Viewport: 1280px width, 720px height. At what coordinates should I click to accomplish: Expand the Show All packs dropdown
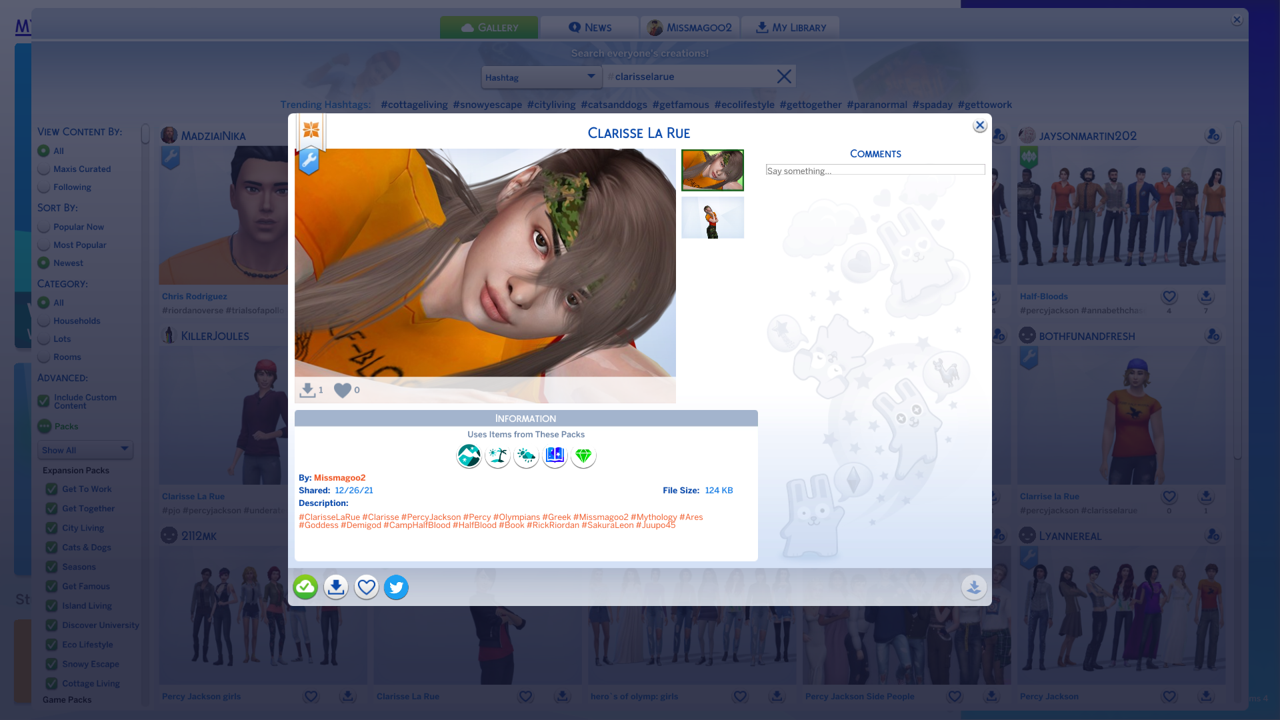pyautogui.click(x=85, y=450)
